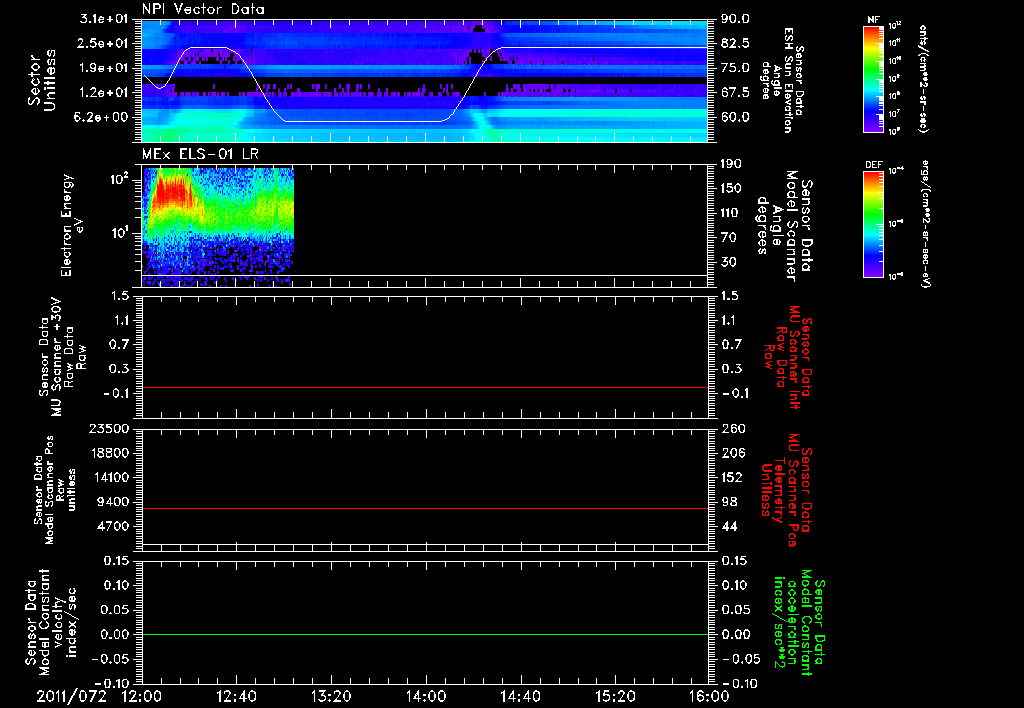Click the 16:00 time axis label
Viewport: 1024px width, 708px height.
click(709, 696)
